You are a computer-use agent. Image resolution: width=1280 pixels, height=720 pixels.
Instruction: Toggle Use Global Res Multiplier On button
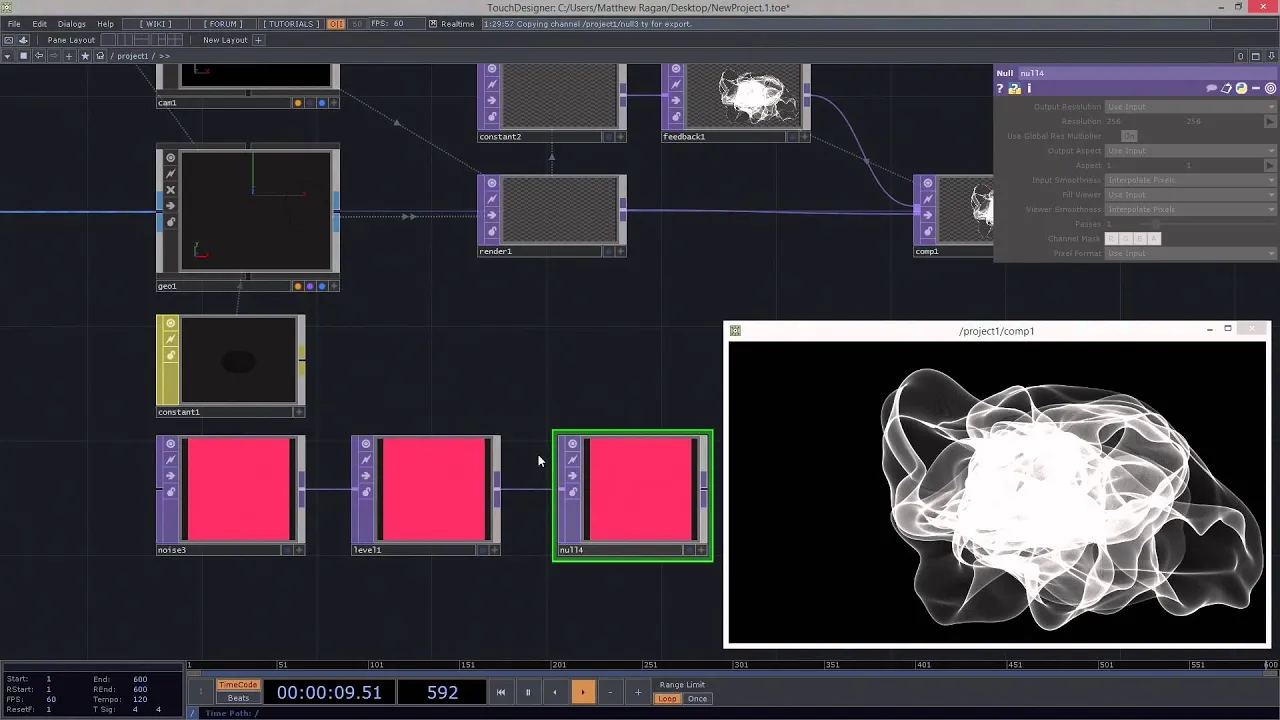tap(1129, 136)
